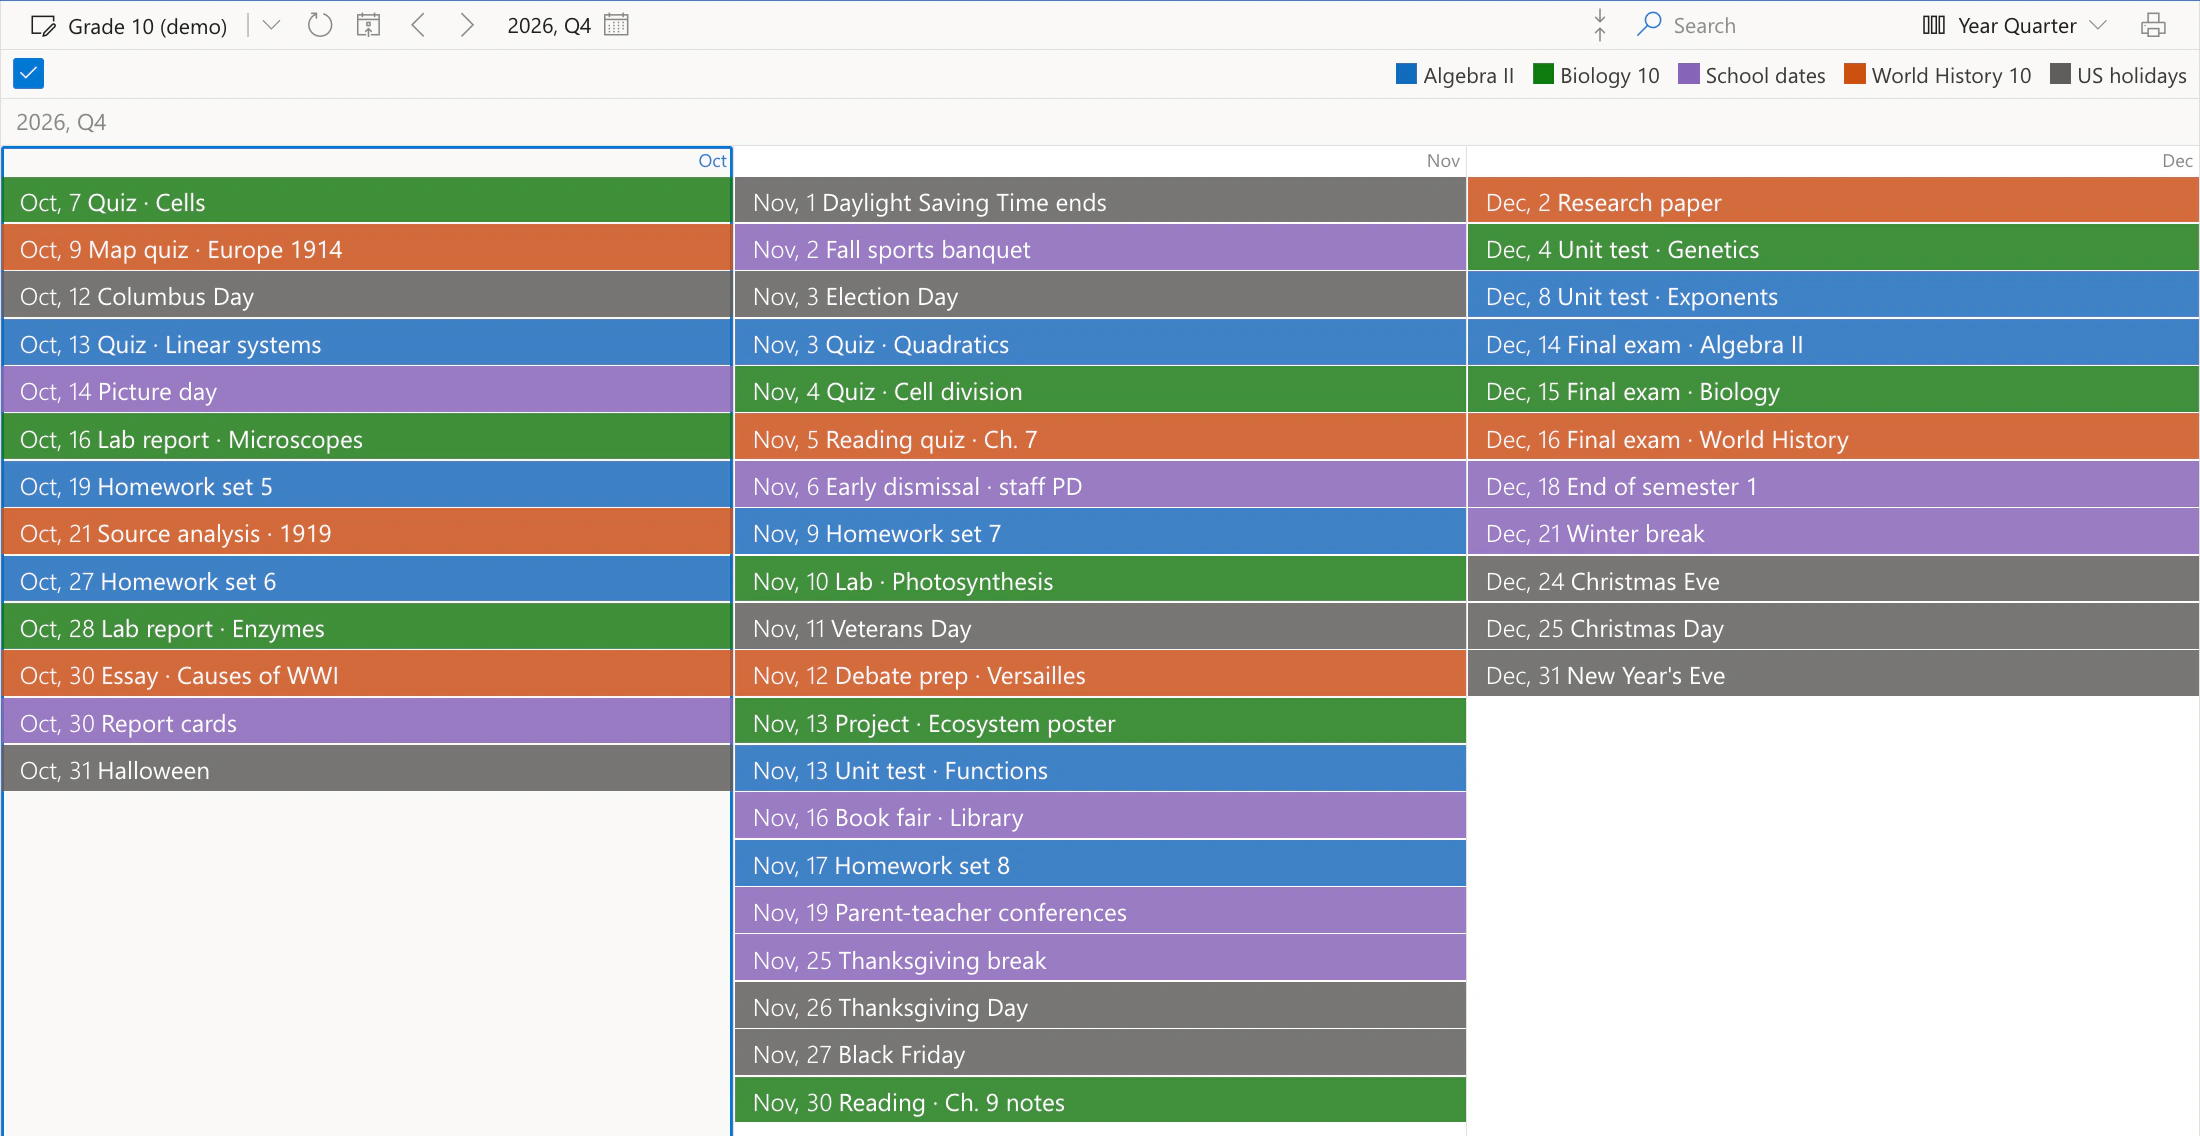
Task: Go to the previous quarter with the left arrow
Action: coord(419,26)
